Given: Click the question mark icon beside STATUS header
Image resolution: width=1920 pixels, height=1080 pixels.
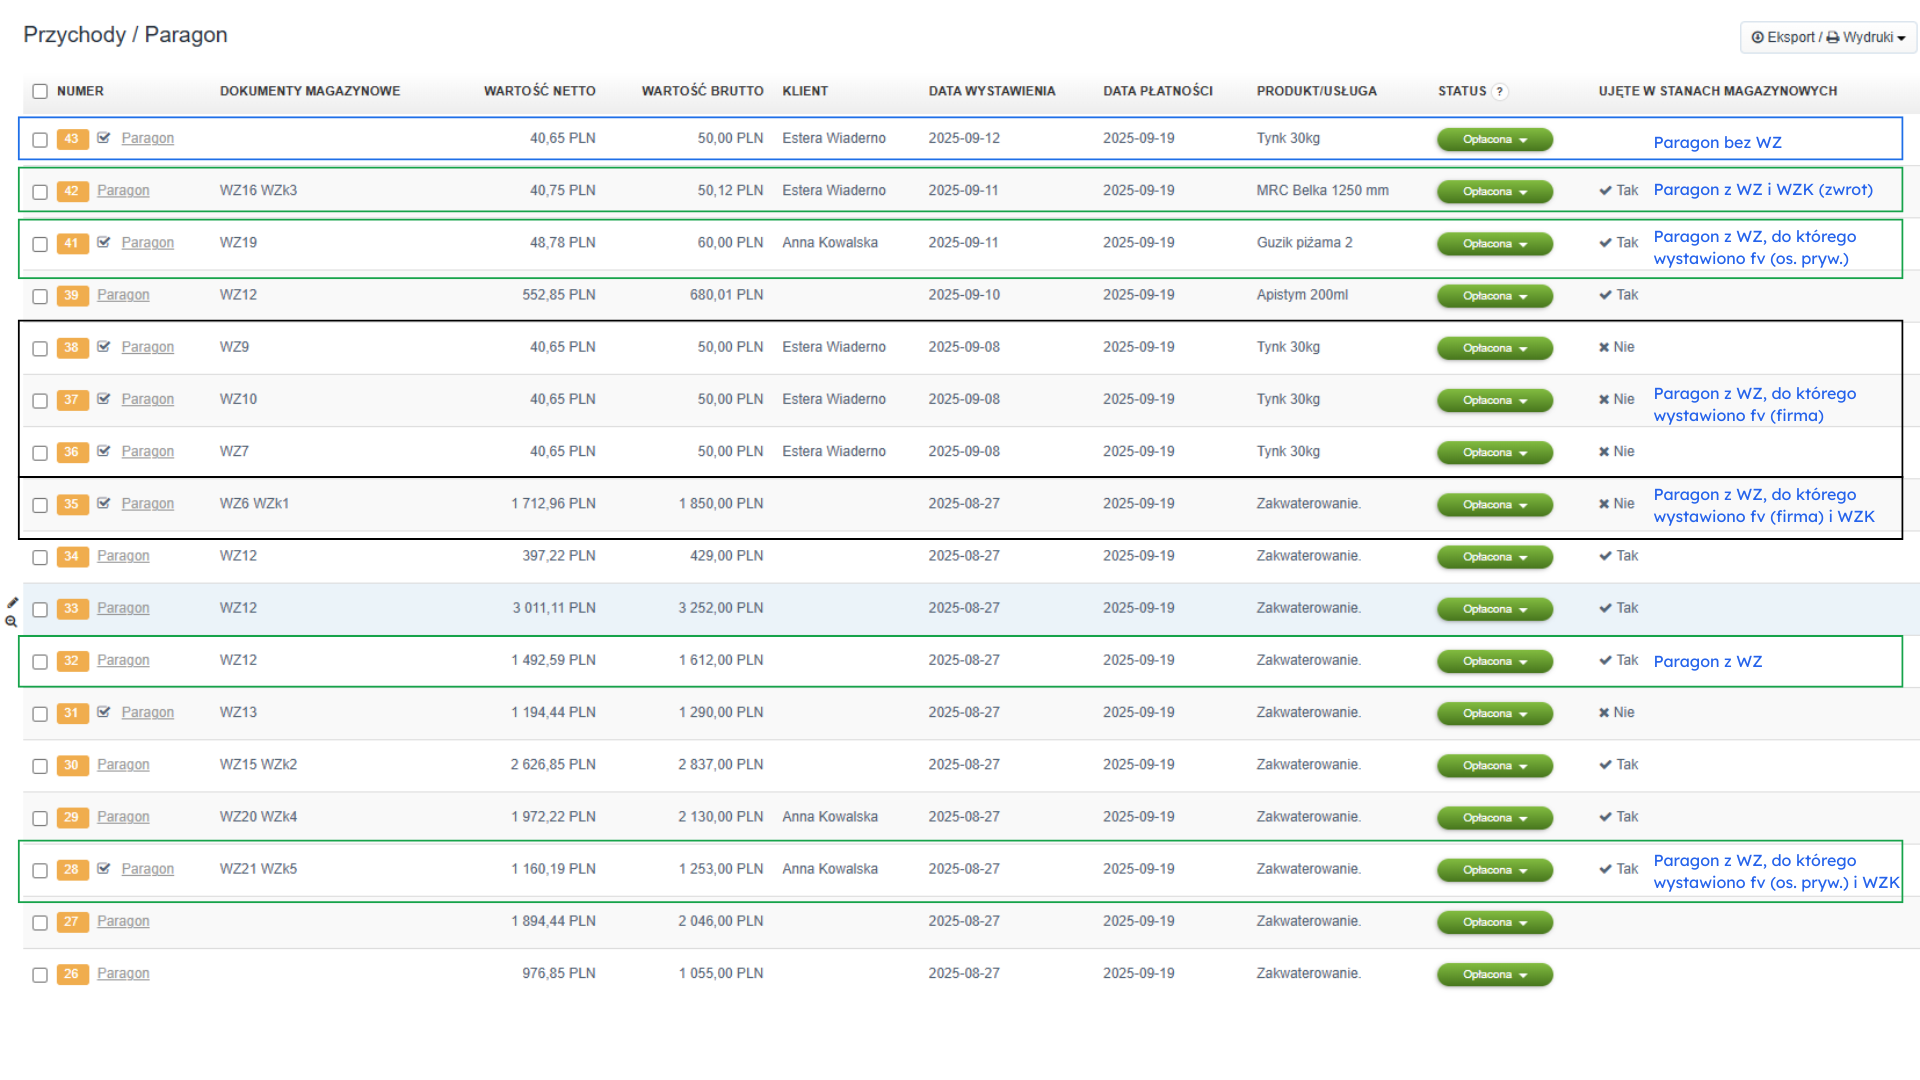Looking at the screenshot, I should point(1499,91).
